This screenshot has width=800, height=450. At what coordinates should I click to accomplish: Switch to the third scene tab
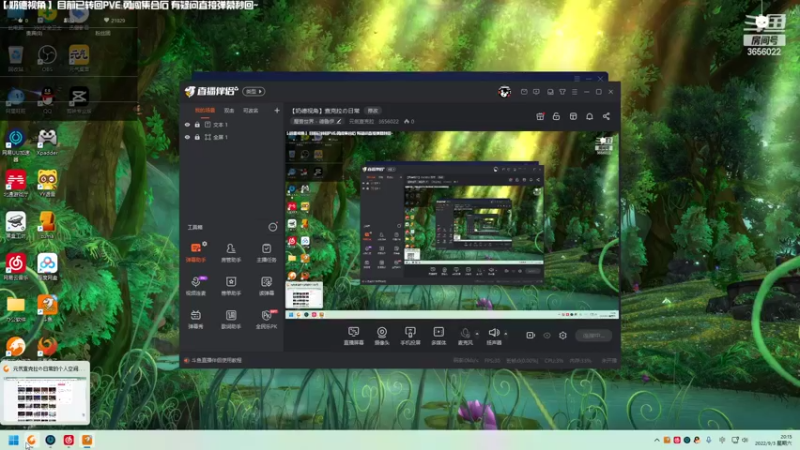click(251, 111)
